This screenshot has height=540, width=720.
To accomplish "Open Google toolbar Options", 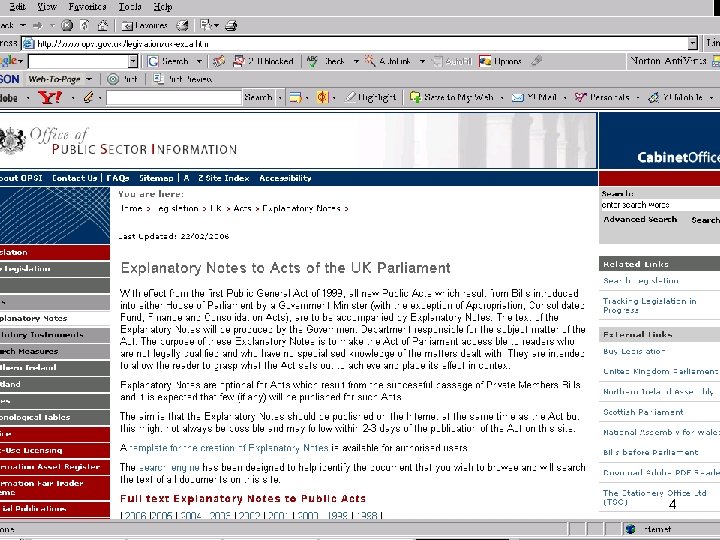I will [500, 61].
